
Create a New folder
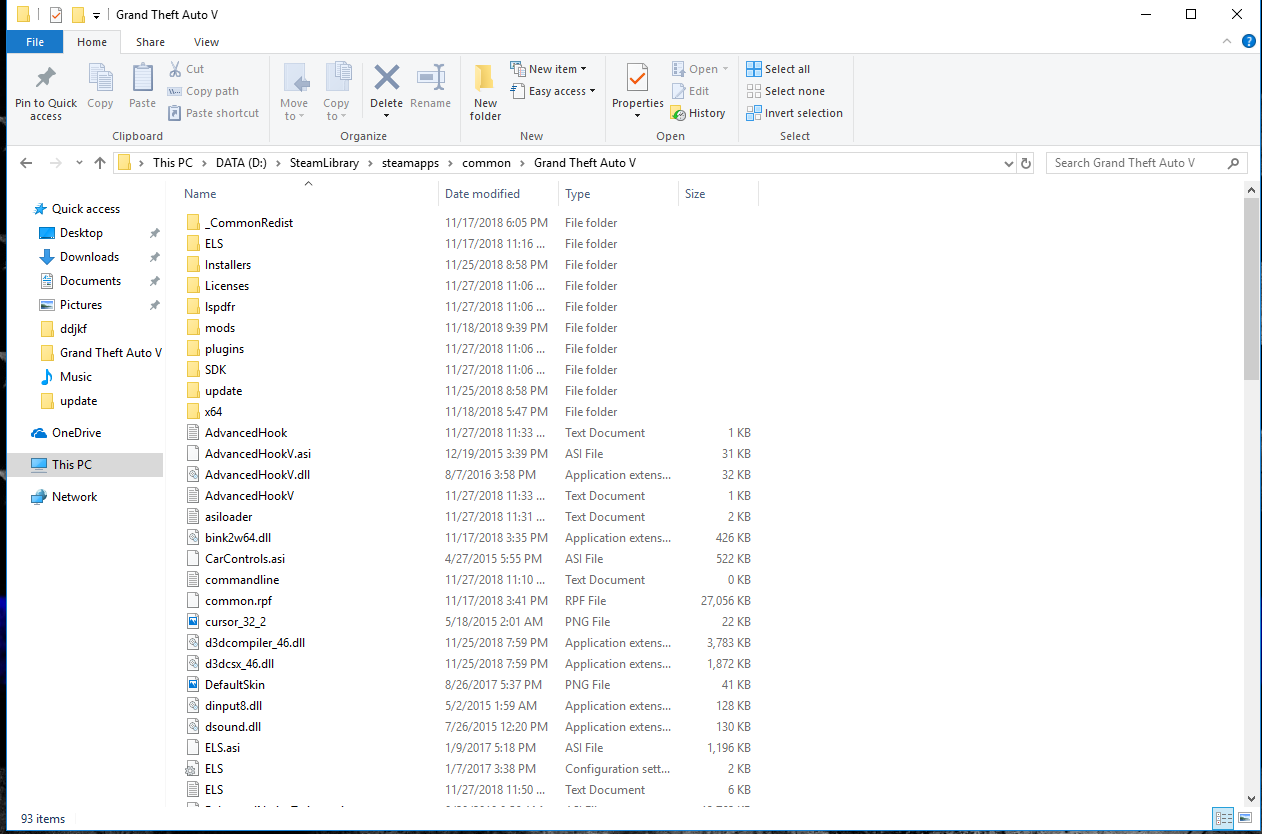click(x=485, y=93)
